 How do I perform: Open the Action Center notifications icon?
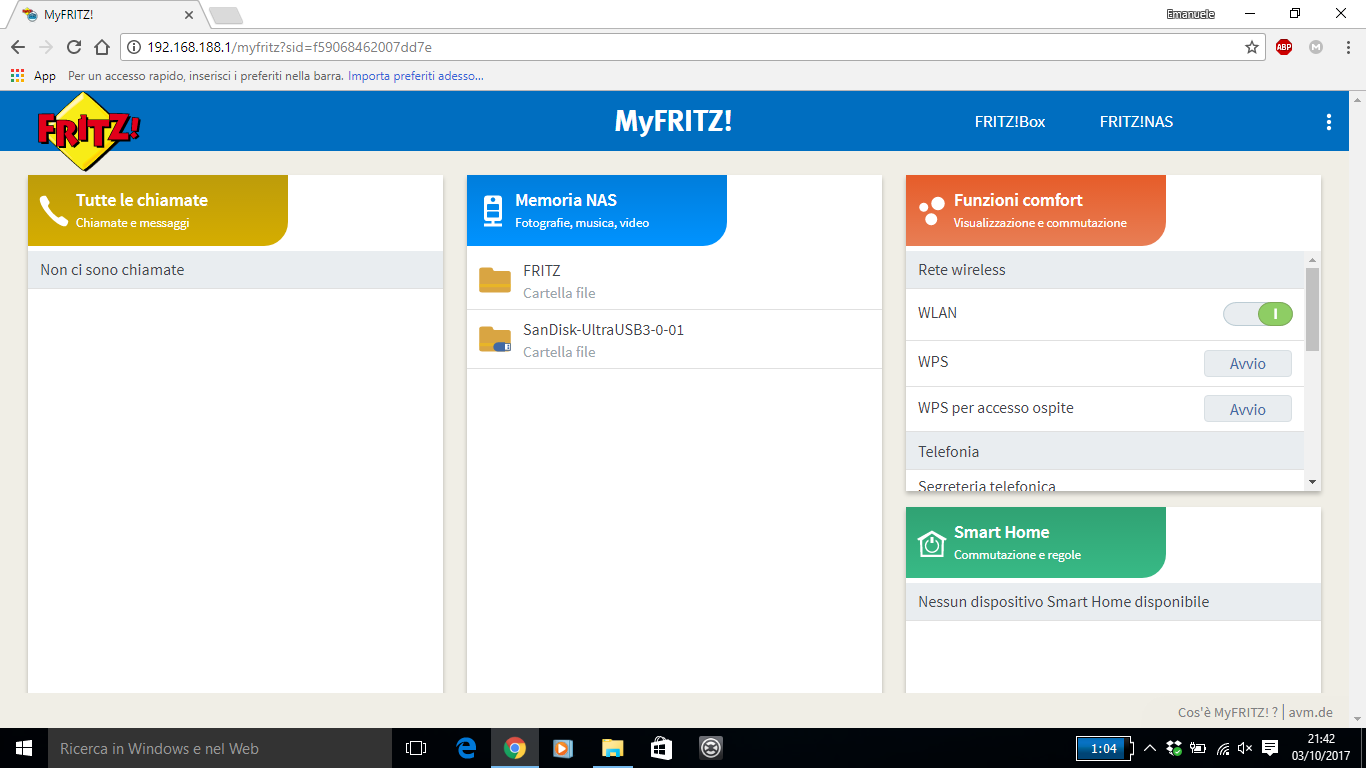[1270, 748]
